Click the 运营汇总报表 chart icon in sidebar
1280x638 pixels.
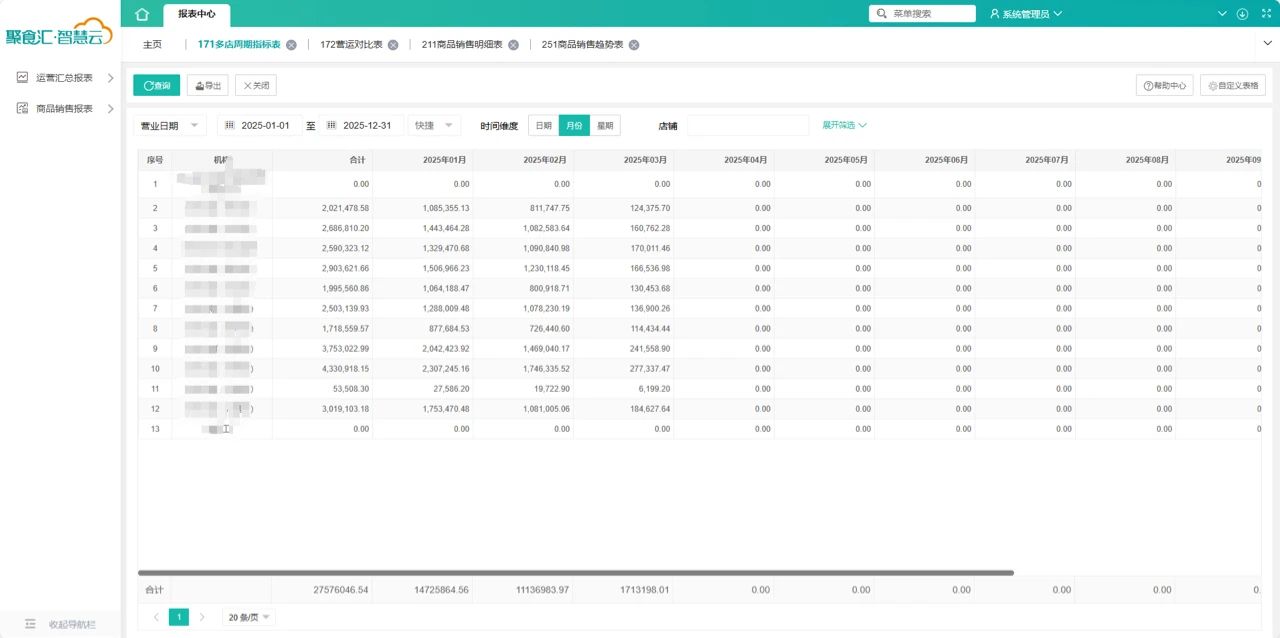pos(22,77)
